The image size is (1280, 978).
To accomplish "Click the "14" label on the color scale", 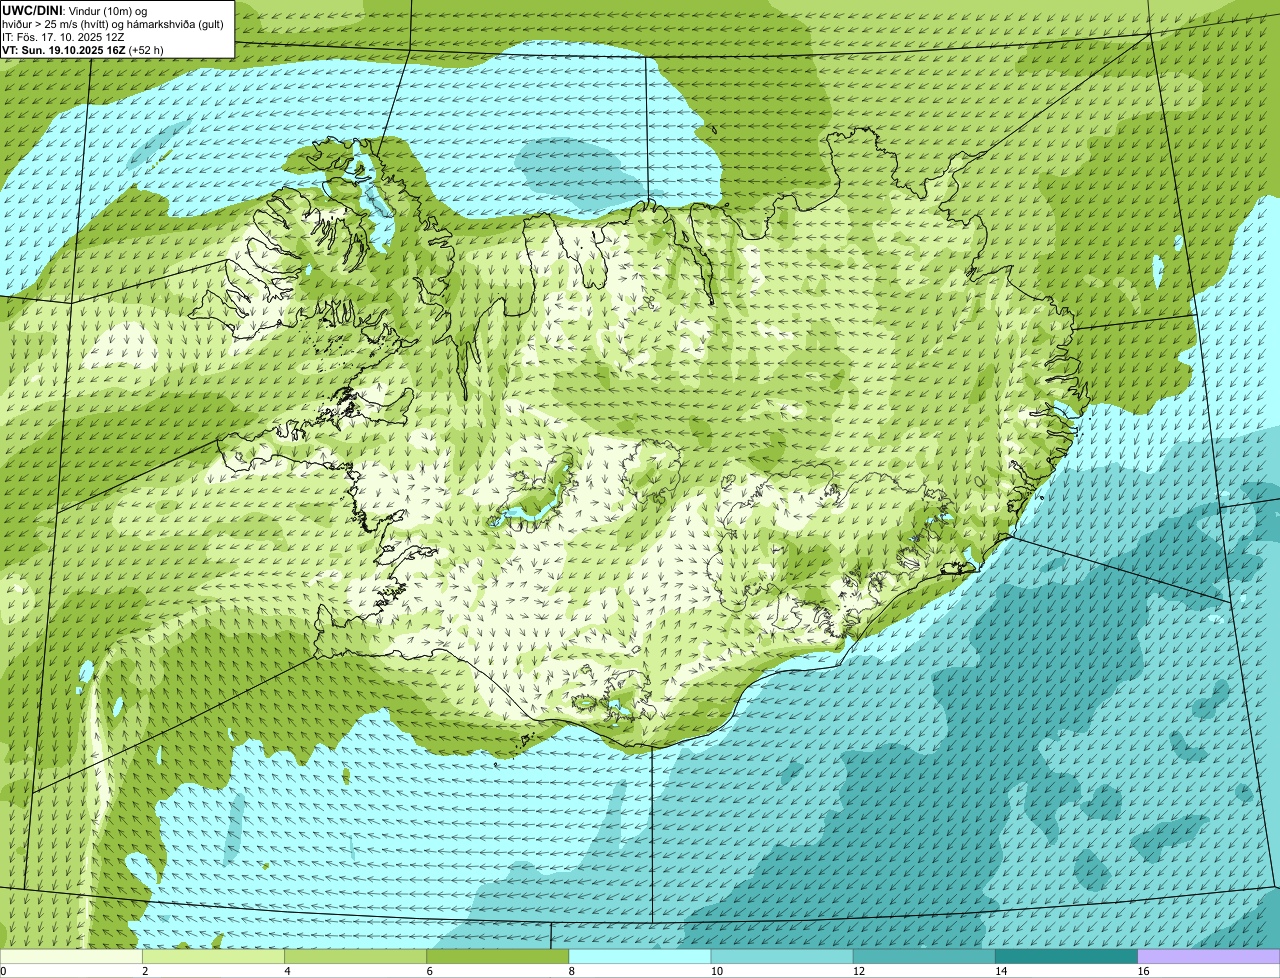I will 1001,971.
